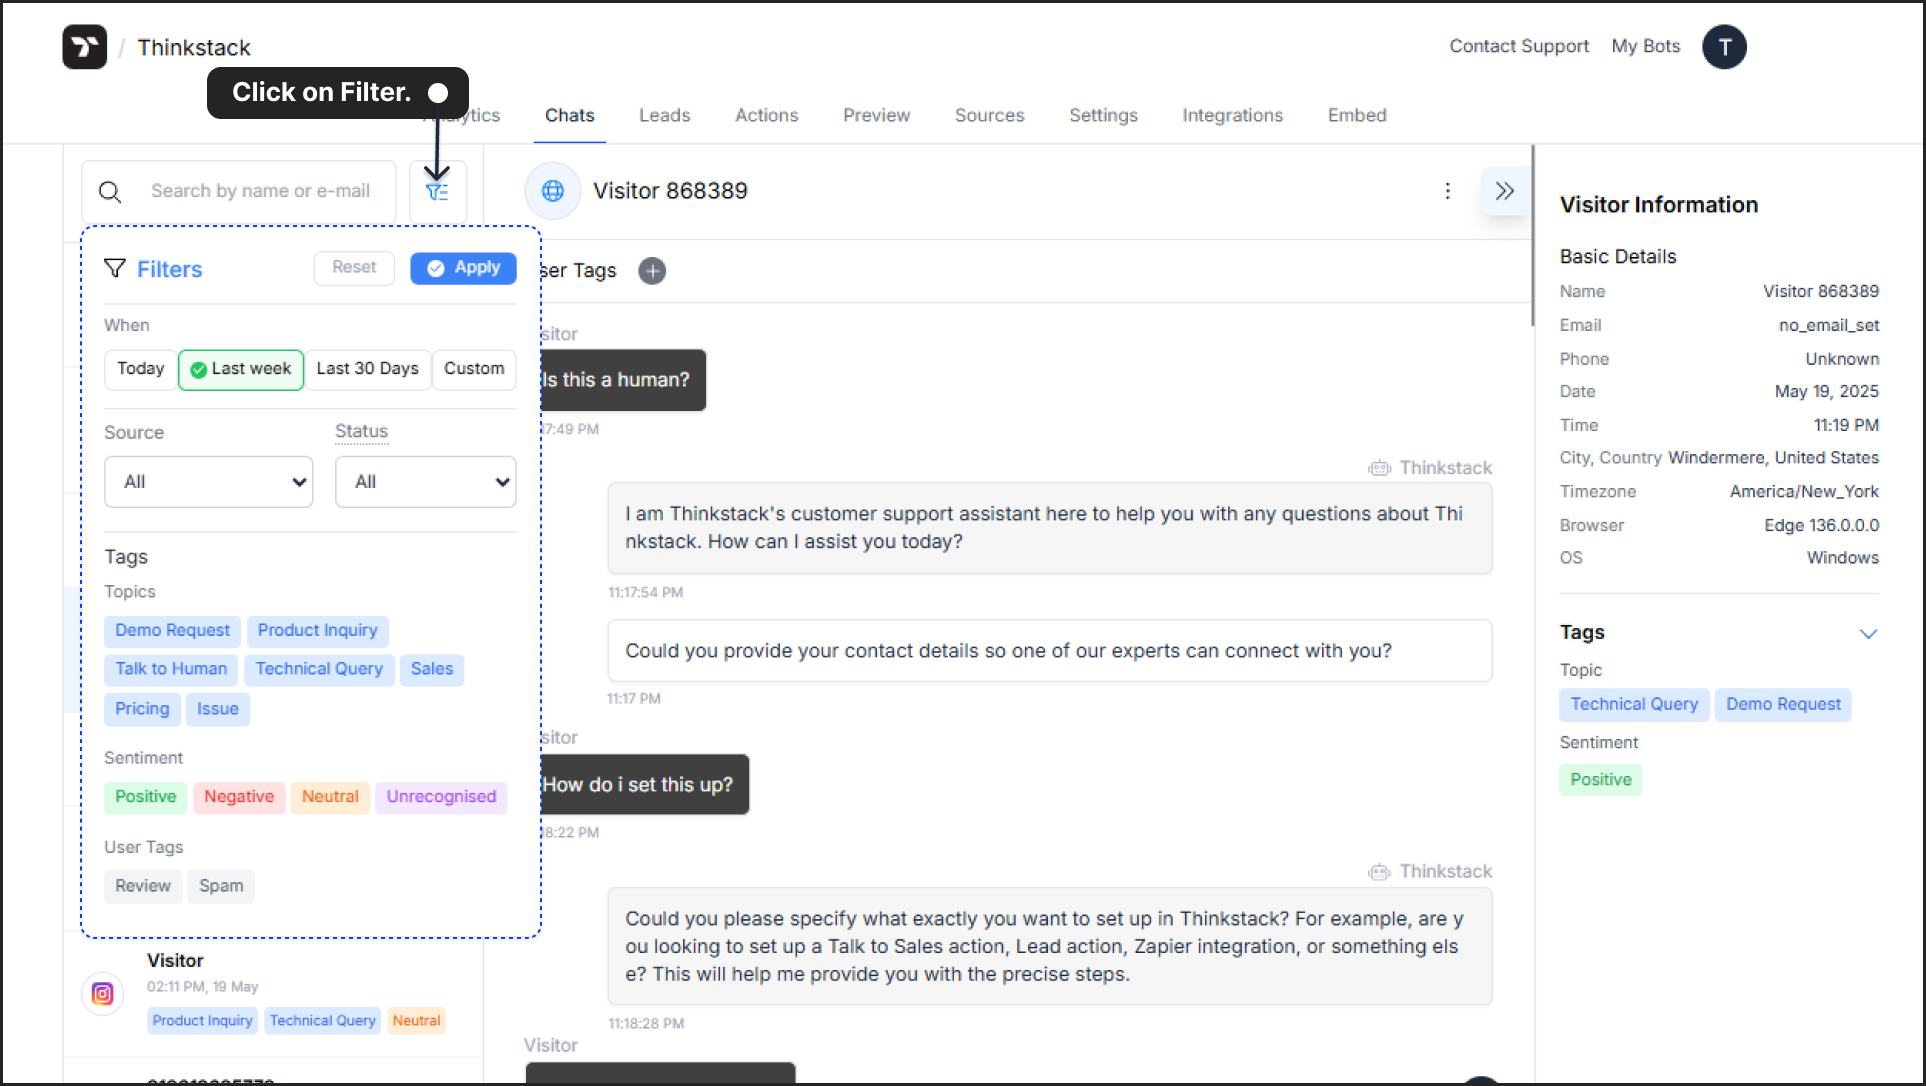
Task: Filter by Negative sentiment
Action: [x=239, y=797]
